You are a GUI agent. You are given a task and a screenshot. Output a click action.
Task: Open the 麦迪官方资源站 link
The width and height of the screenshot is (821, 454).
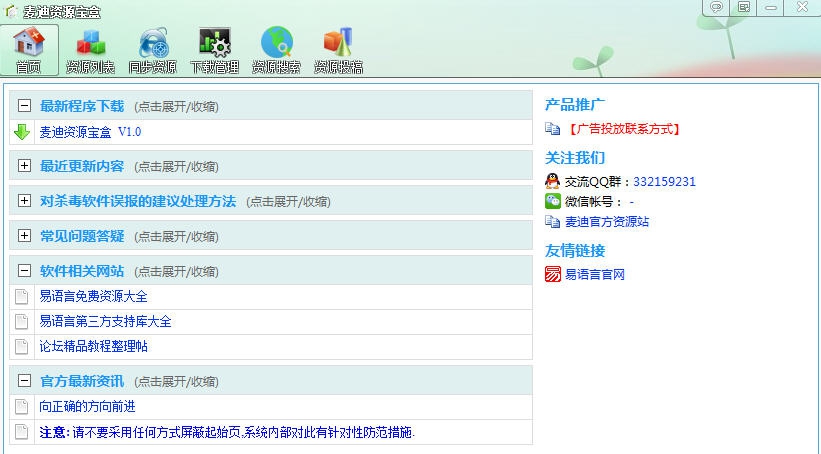[607, 222]
